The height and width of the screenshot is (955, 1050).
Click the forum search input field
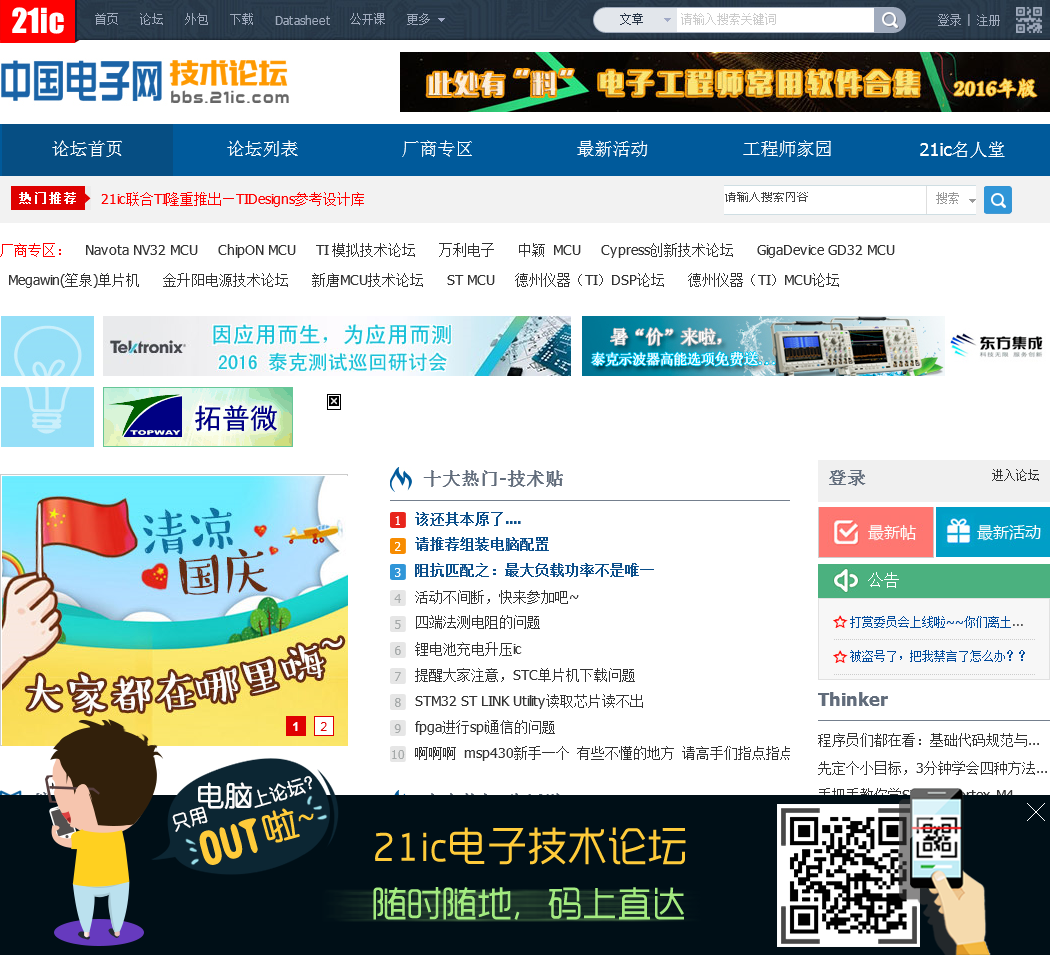(824, 200)
